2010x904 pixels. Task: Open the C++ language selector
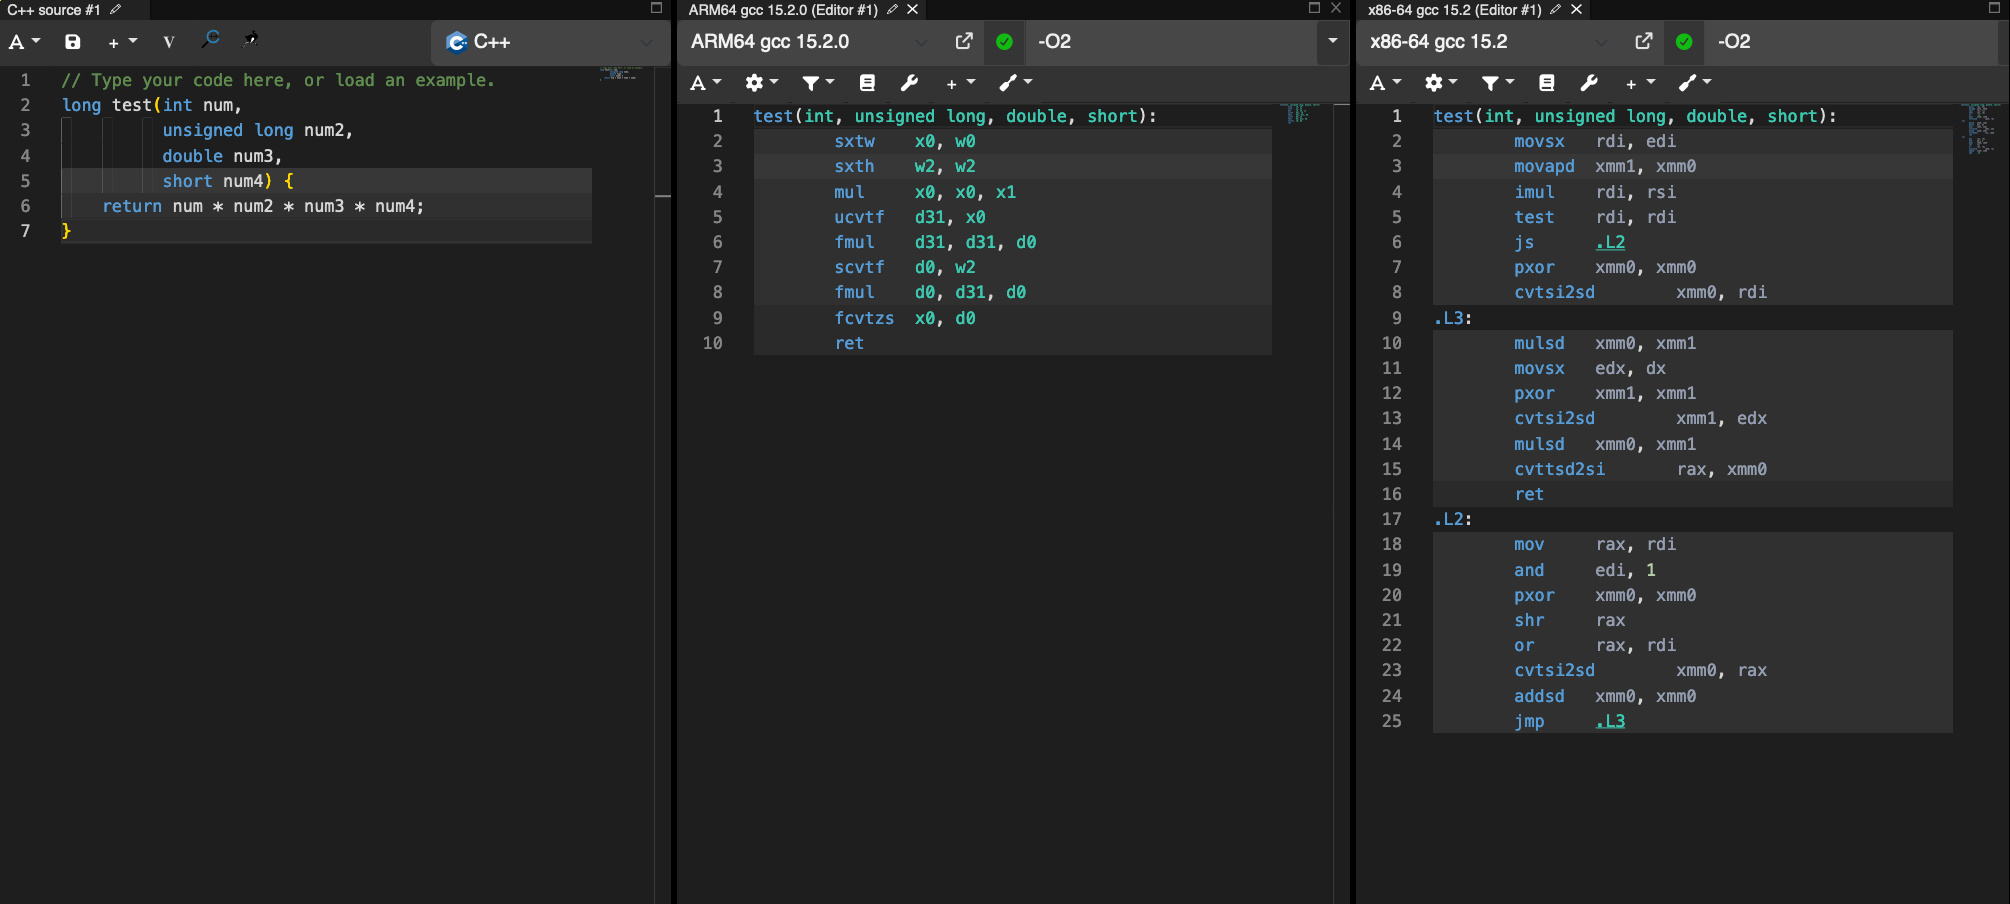click(x=549, y=42)
